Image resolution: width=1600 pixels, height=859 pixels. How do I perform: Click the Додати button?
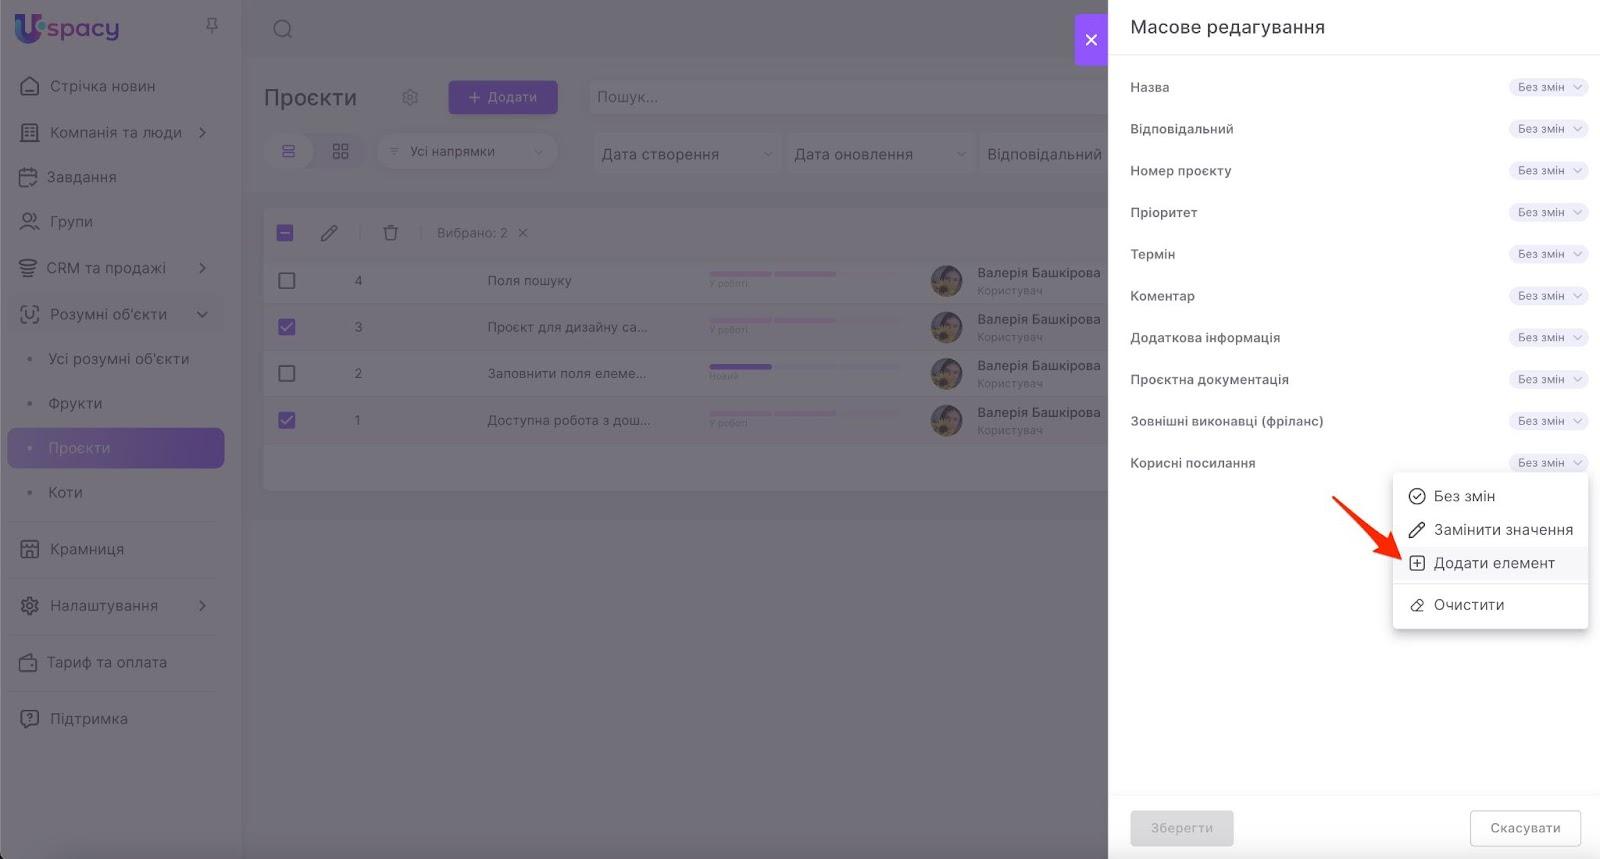point(503,97)
